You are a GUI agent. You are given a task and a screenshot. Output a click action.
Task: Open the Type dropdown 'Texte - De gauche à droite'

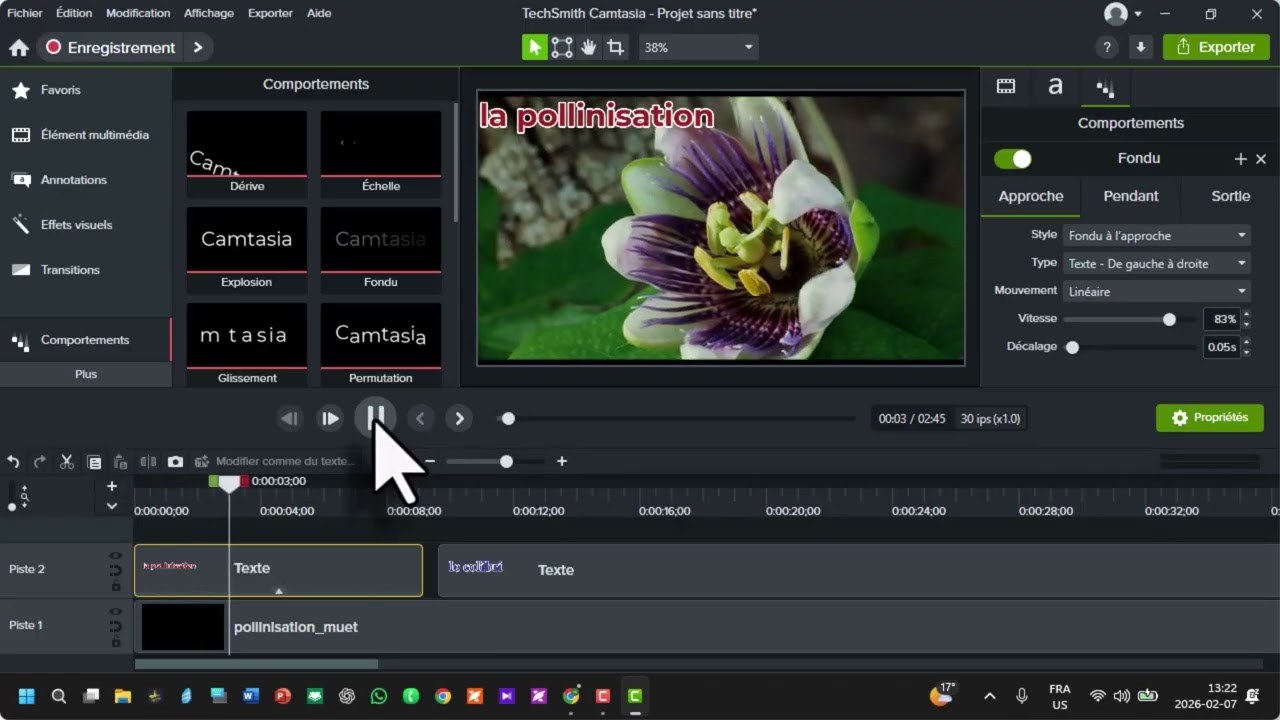[1157, 264]
